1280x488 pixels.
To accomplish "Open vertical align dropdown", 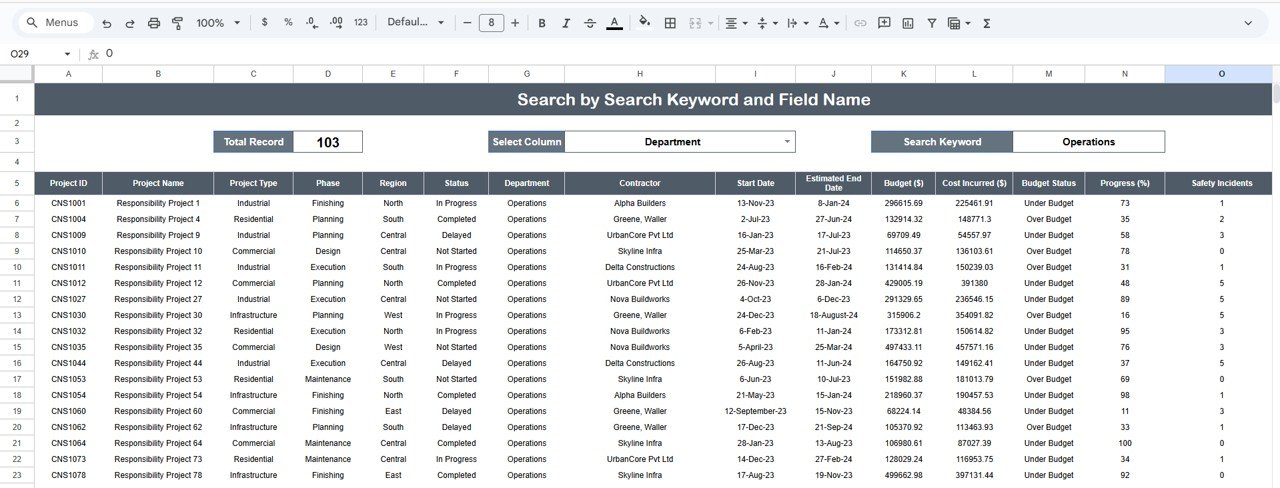I will coord(767,22).
